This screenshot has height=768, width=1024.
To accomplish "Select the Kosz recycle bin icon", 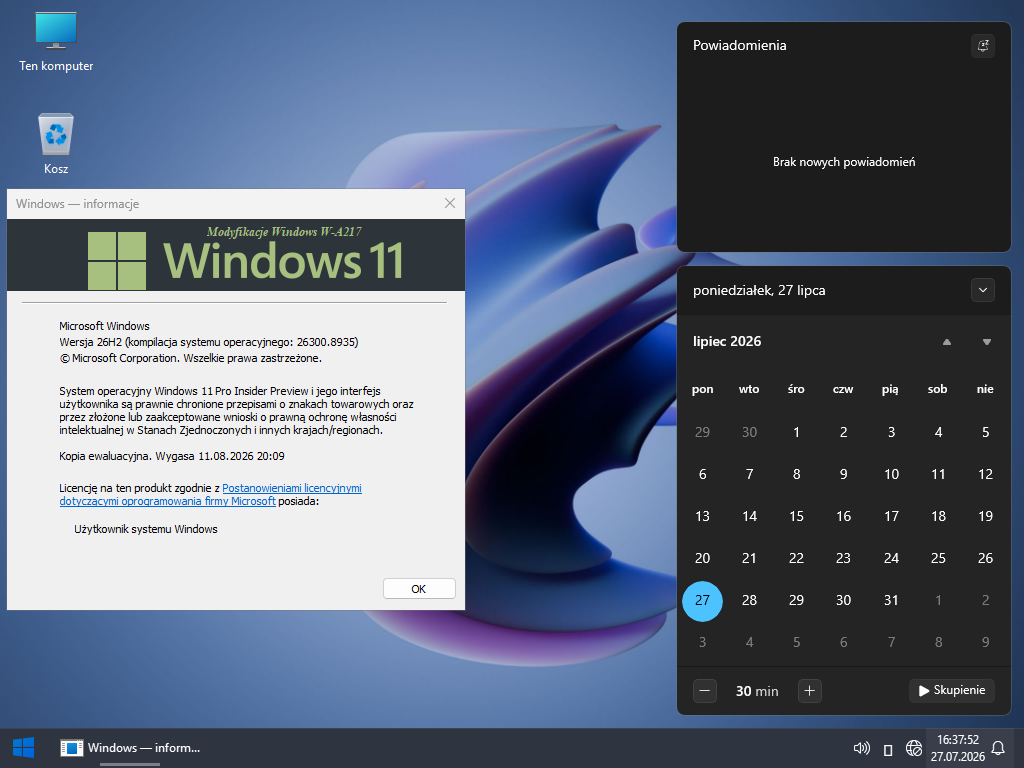I will (56, 144).
